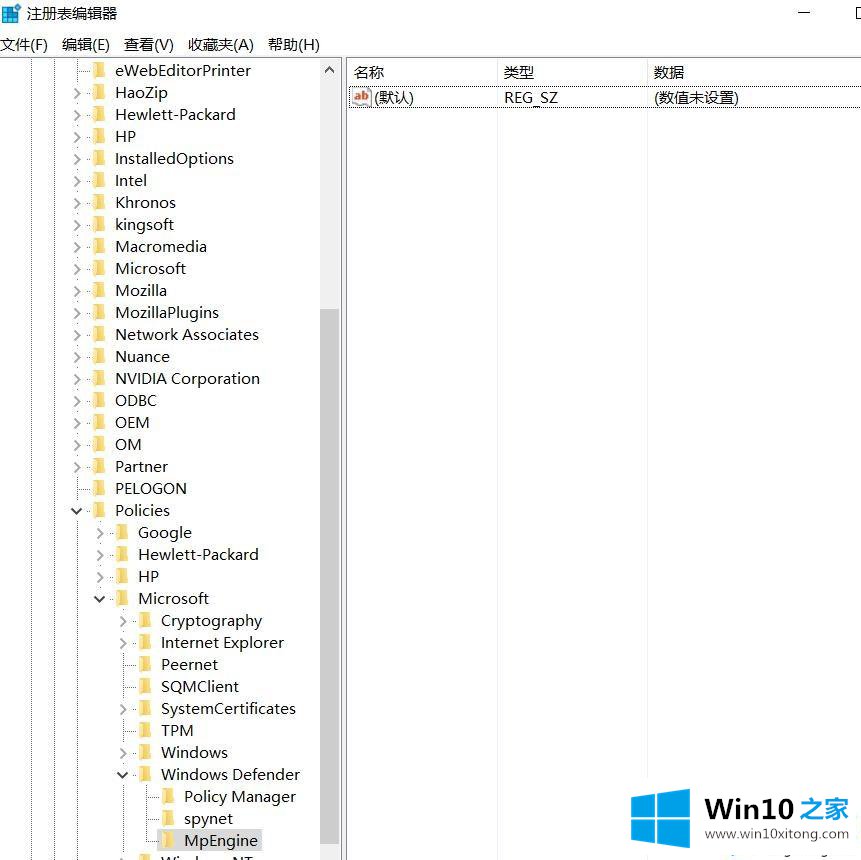Minimize the Registry Editor window
Viewport: 861px width, 860px height.
click(804, 12)
